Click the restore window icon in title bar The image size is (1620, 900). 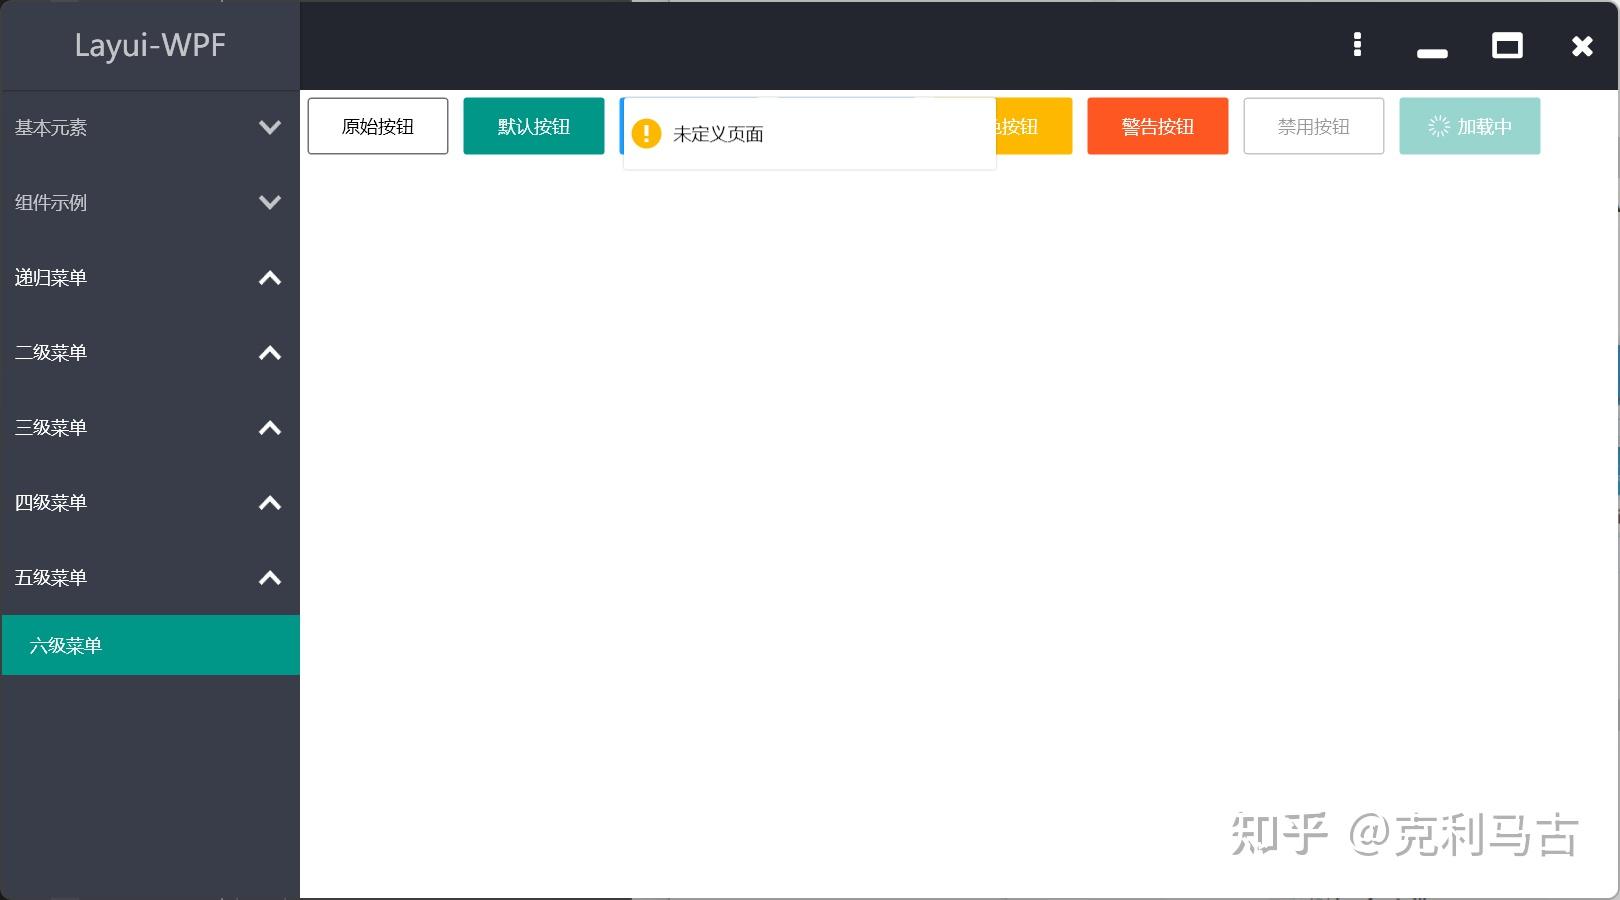click(1507, 45)
